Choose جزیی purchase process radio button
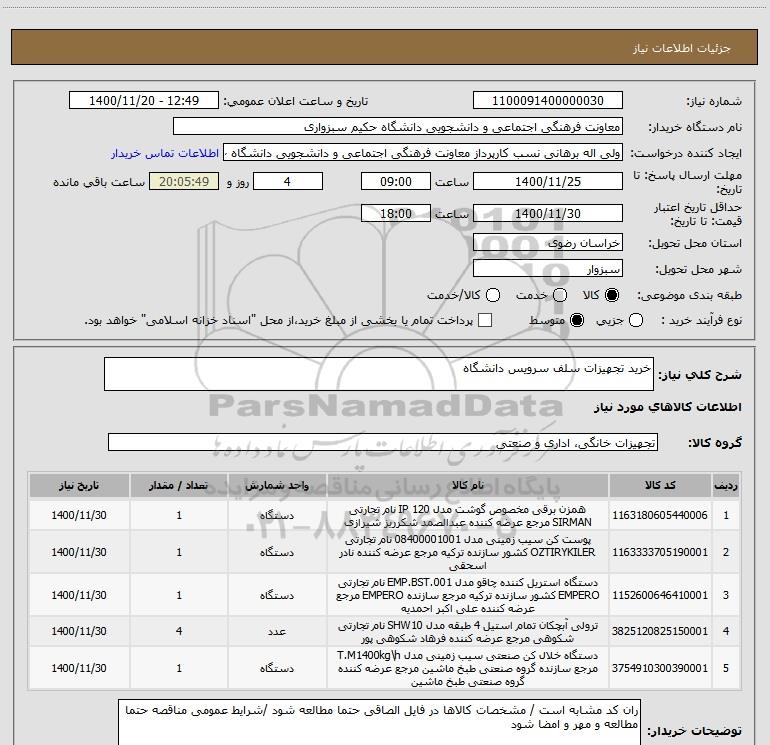 pyautogui.click(x=636, y=320)
